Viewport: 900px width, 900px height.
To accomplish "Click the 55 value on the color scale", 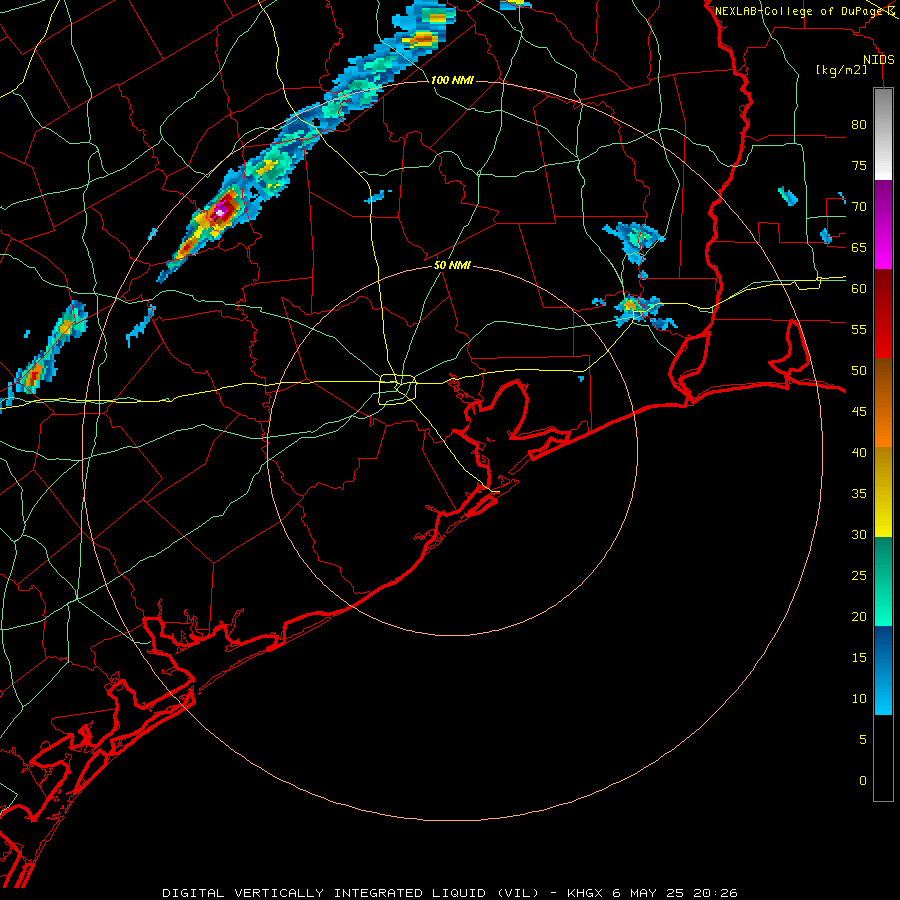I will coord(859,329).
